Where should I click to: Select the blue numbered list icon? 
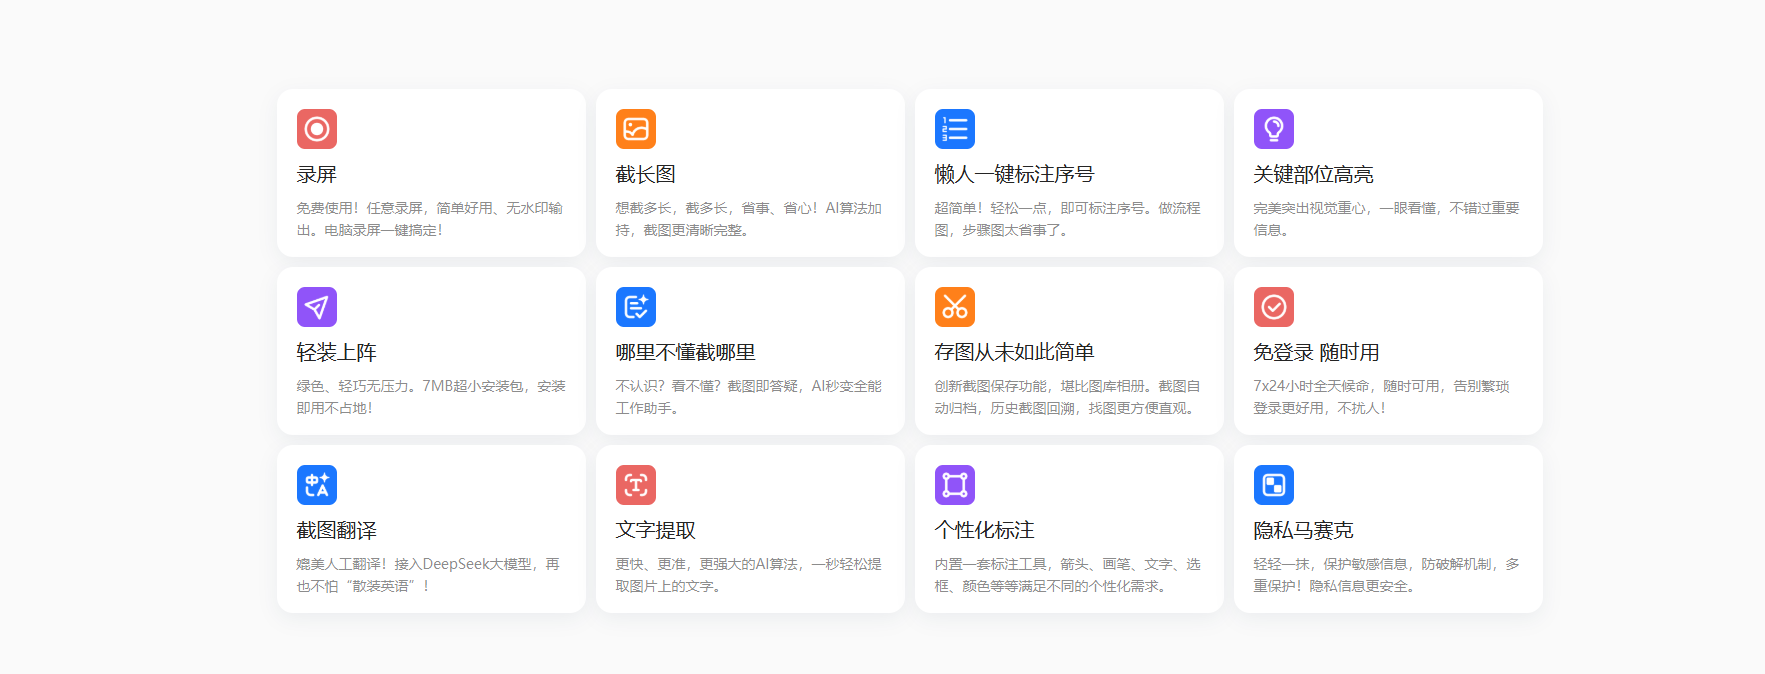coord(954,129)
